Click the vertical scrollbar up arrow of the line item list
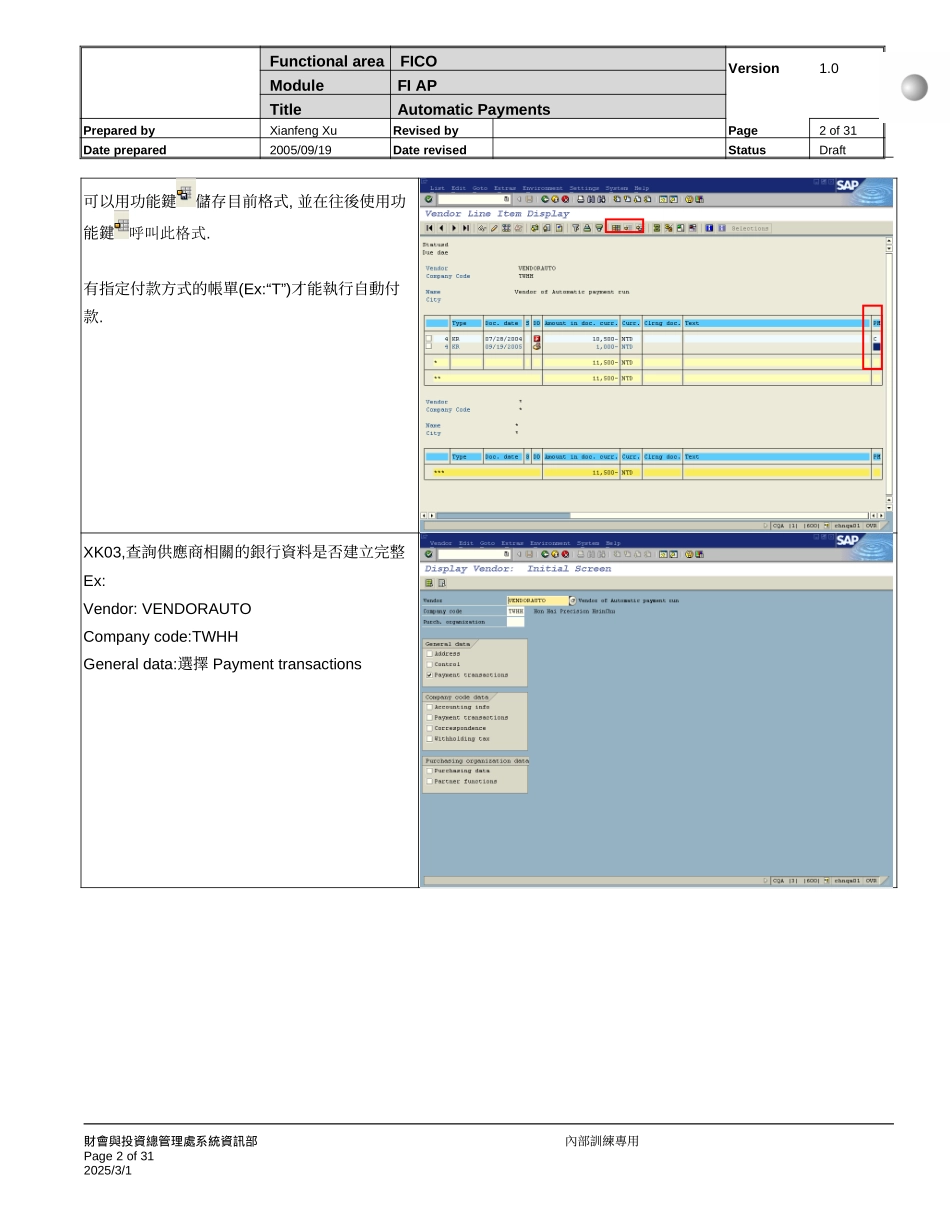Screen dimensions: 950x1230 tap(889, 240)
